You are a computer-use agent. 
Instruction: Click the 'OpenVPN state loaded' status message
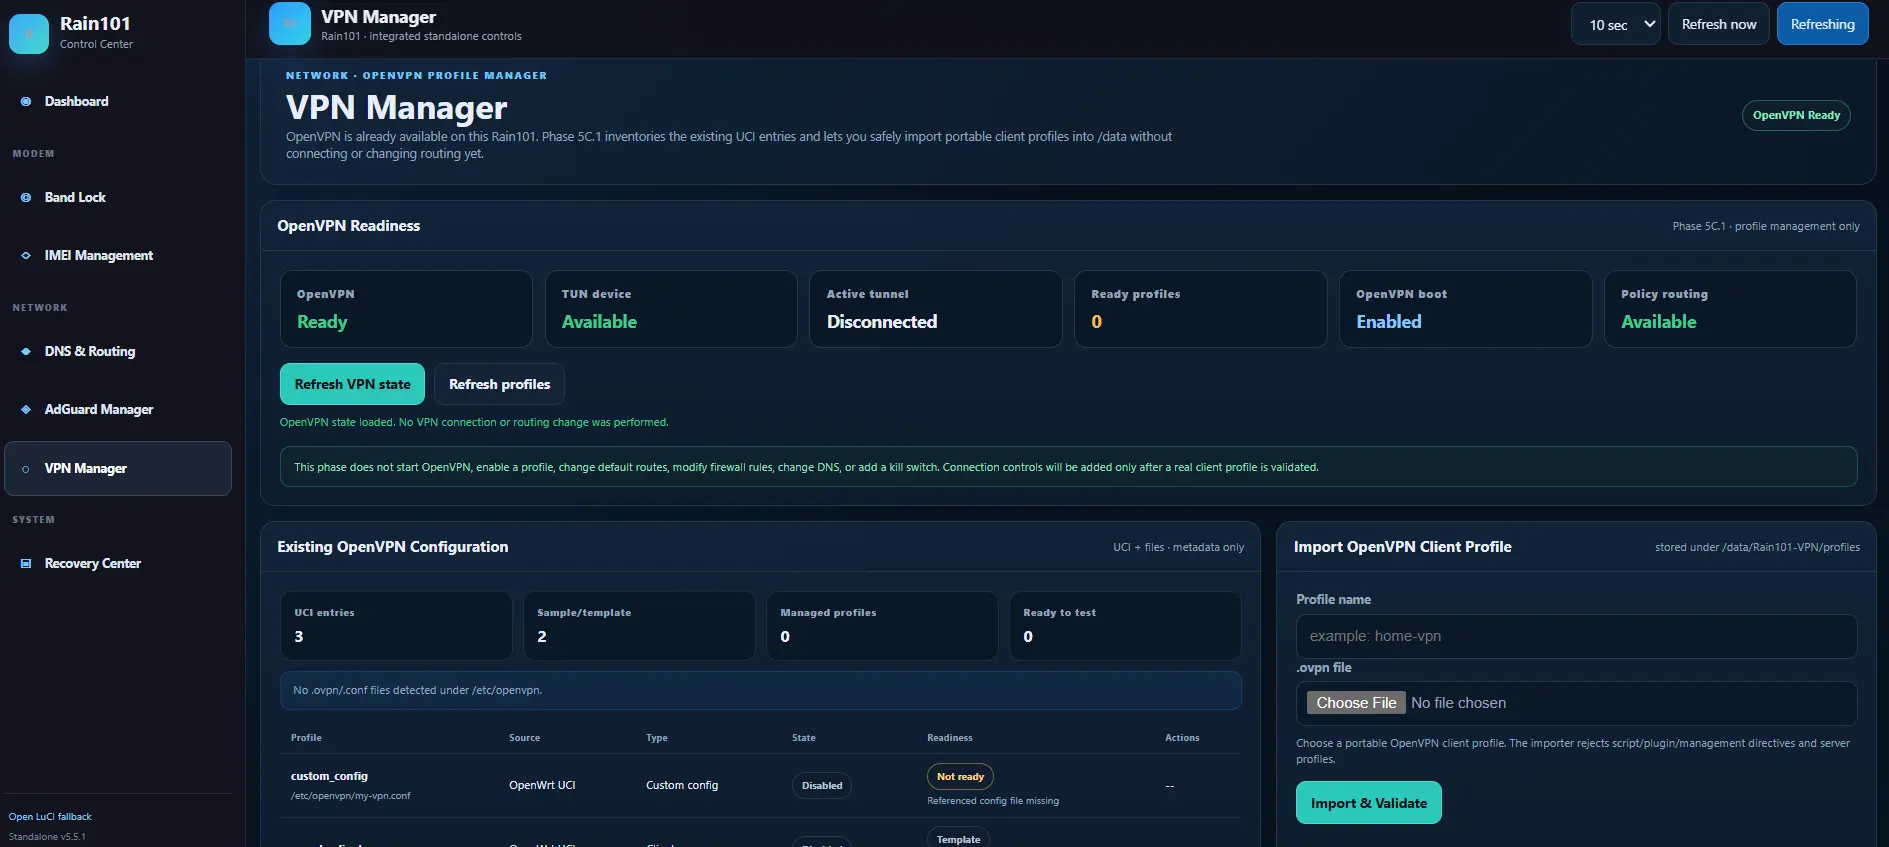pos(474,422)
